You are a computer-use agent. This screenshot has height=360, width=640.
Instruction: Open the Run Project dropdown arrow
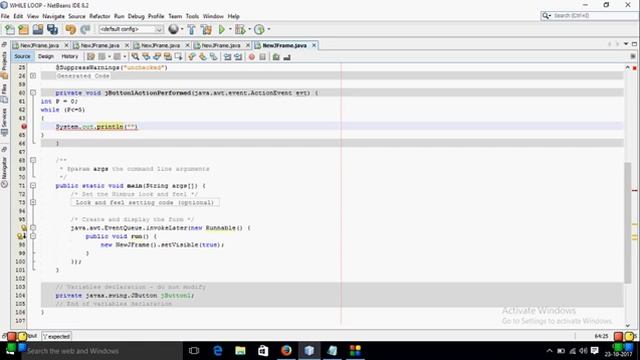click(x=230, y=29)
